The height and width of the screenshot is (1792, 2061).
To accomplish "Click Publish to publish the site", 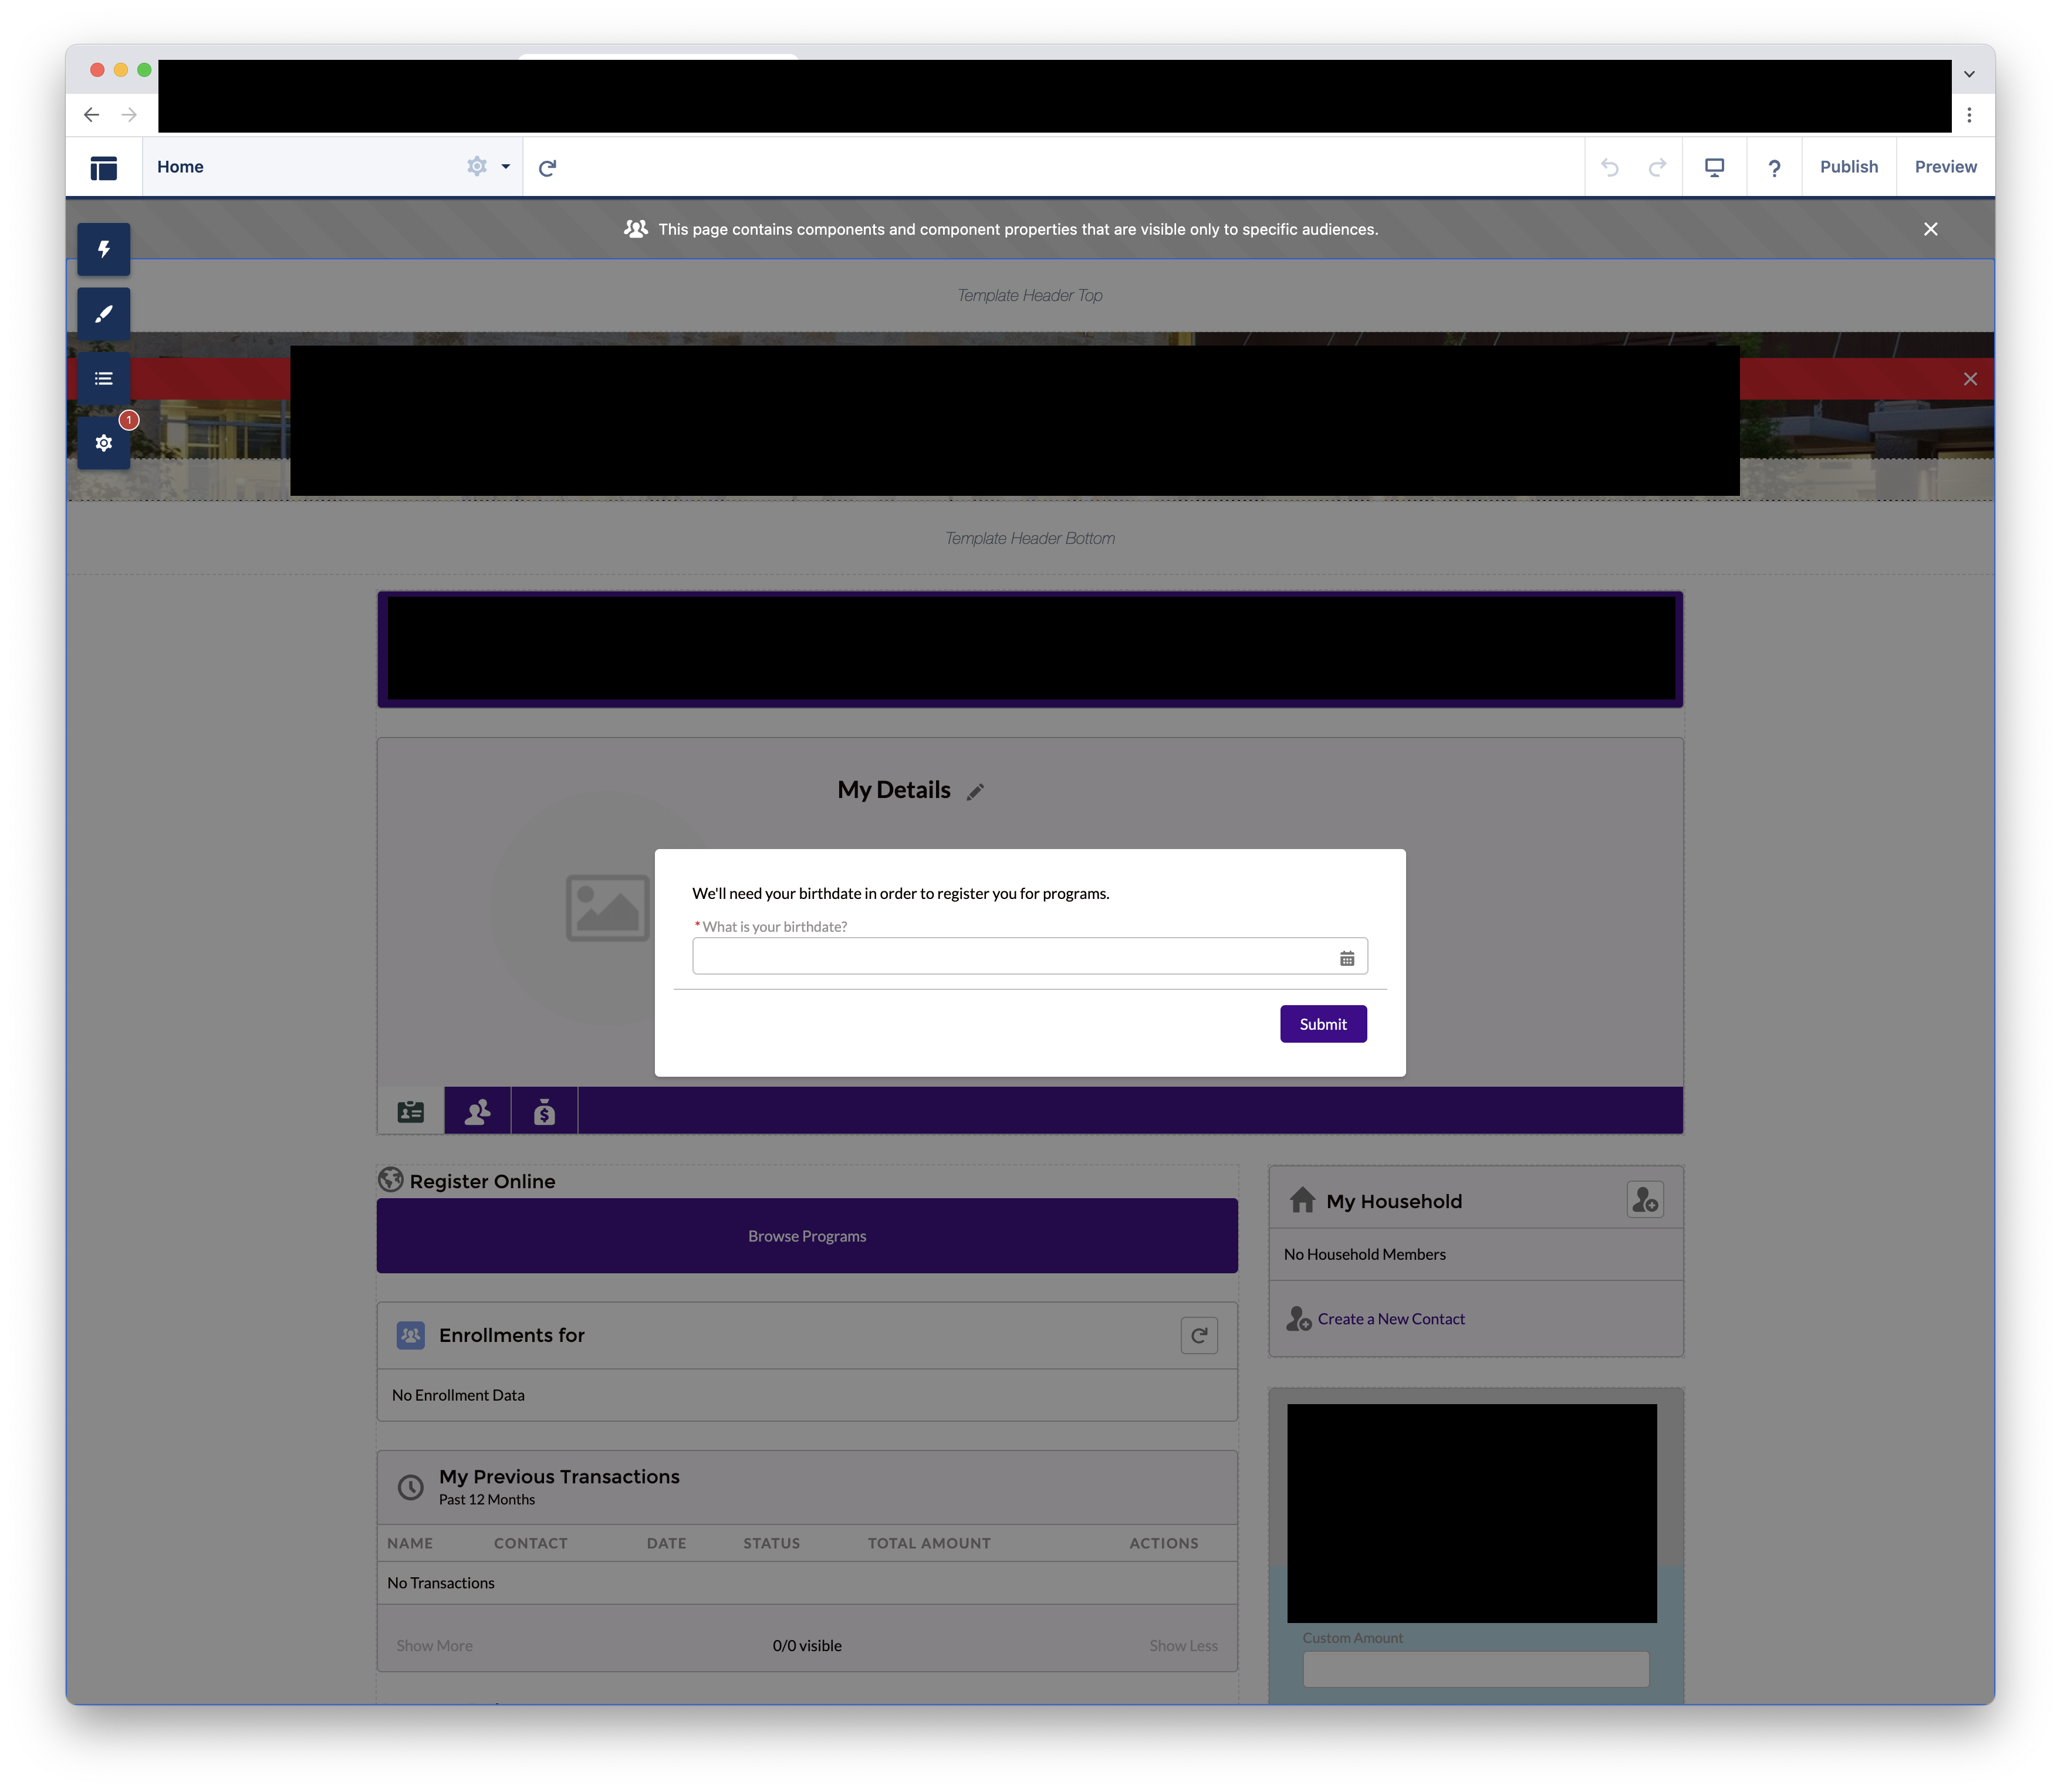I will pos(1849,166).
